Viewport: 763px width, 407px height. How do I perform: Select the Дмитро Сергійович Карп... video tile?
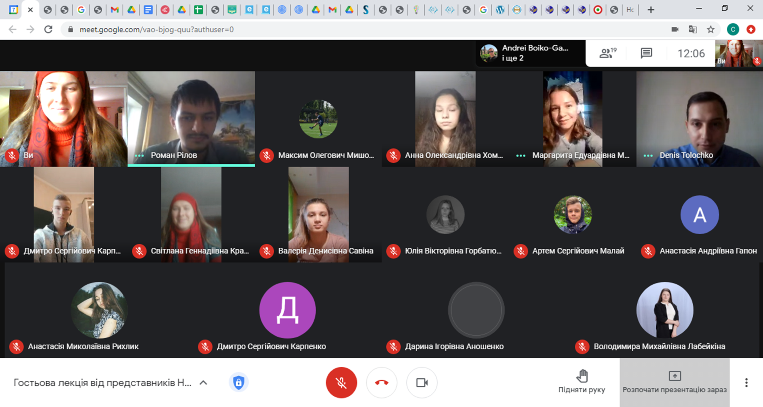click(64, 215)
